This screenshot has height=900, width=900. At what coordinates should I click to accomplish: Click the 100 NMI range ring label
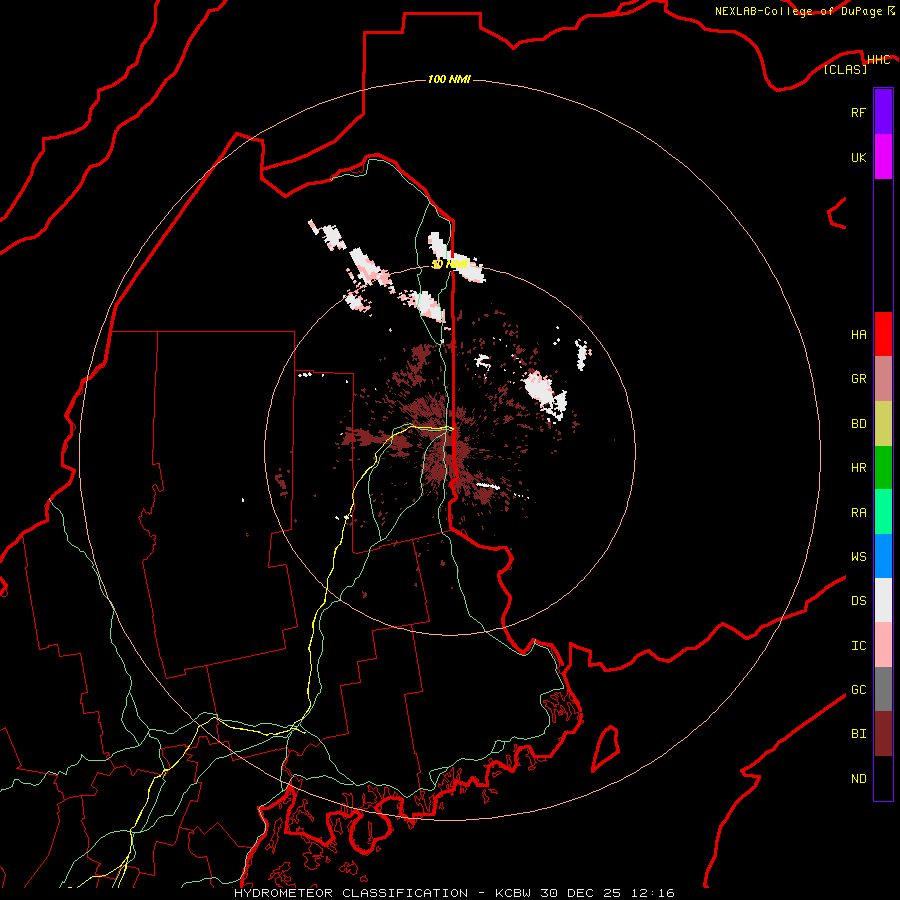pos(449,79)
